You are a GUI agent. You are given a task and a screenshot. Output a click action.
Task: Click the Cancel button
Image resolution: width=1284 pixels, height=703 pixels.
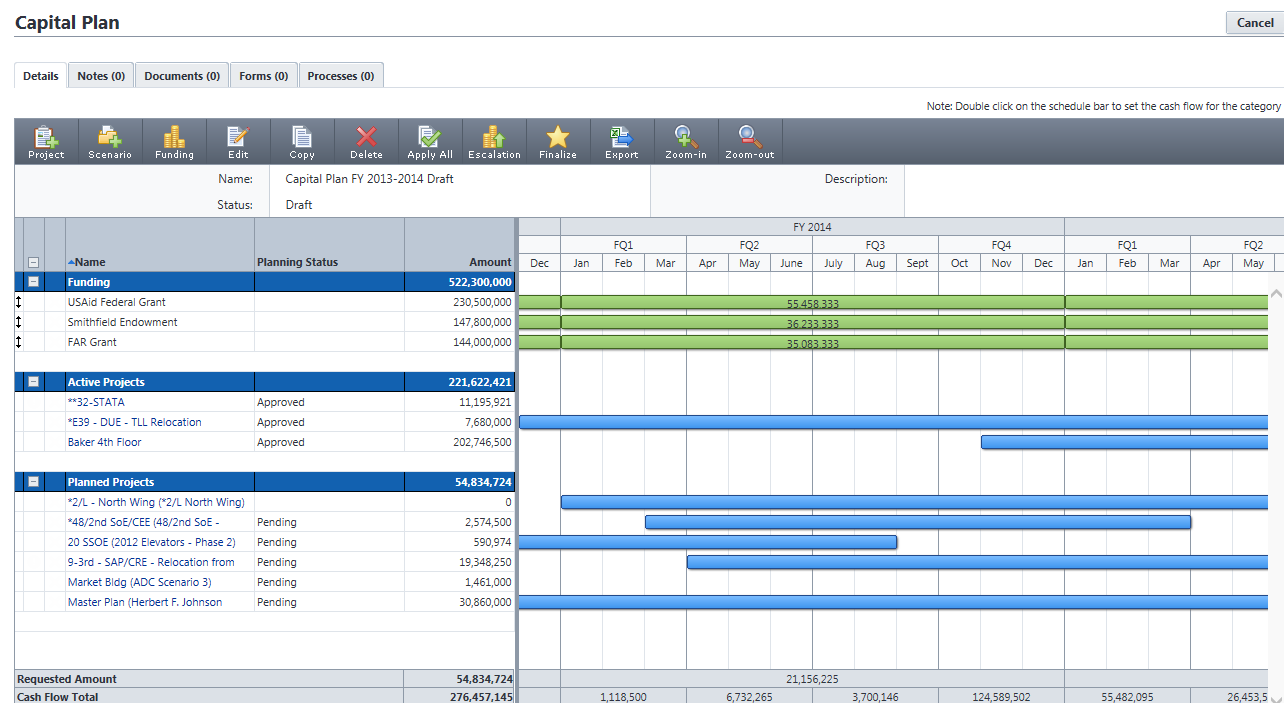click(1254, 23)
